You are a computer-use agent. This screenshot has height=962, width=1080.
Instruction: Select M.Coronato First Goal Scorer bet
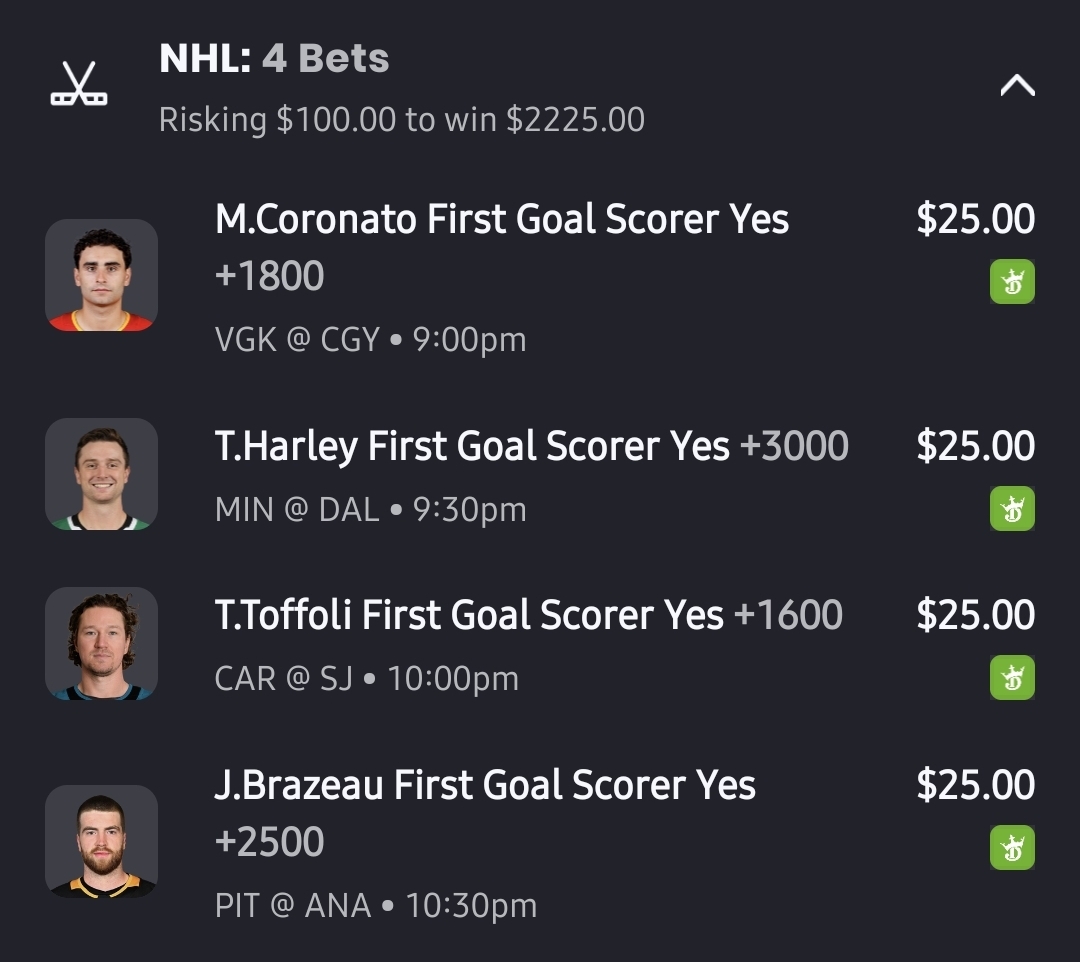pyautogui.click(x=501, y=220)
